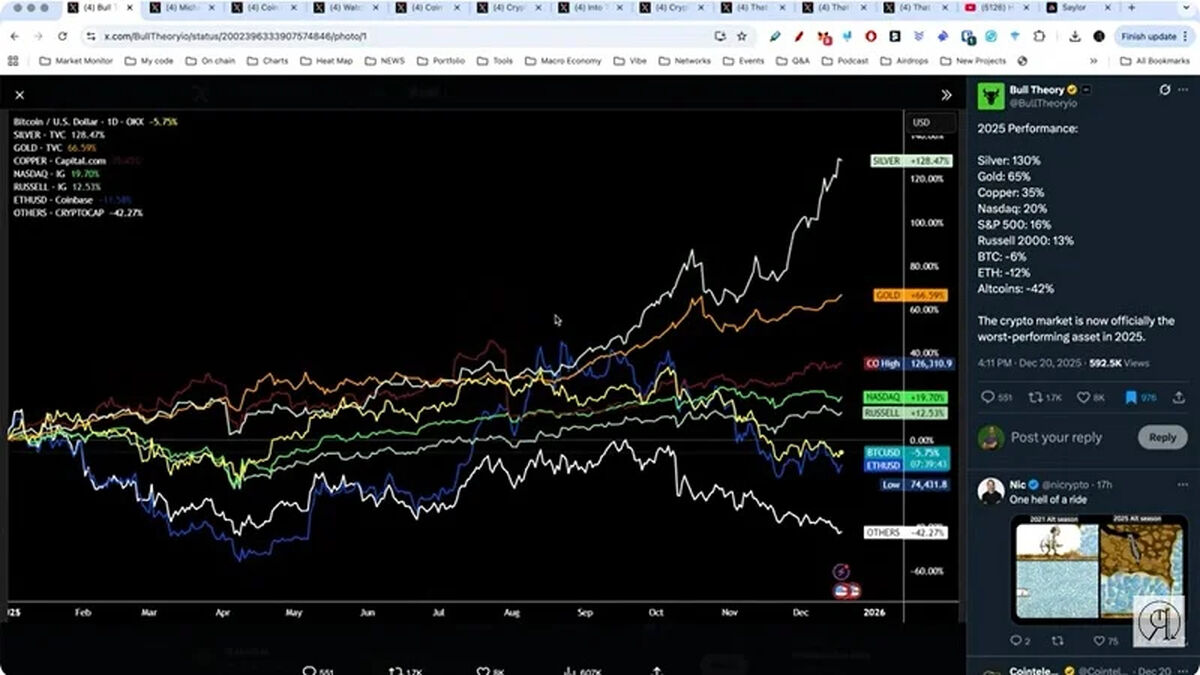The image size is (1200, 675).
Task: Reply to Nic's comment (2 replies)
Action: (1019, 641)
